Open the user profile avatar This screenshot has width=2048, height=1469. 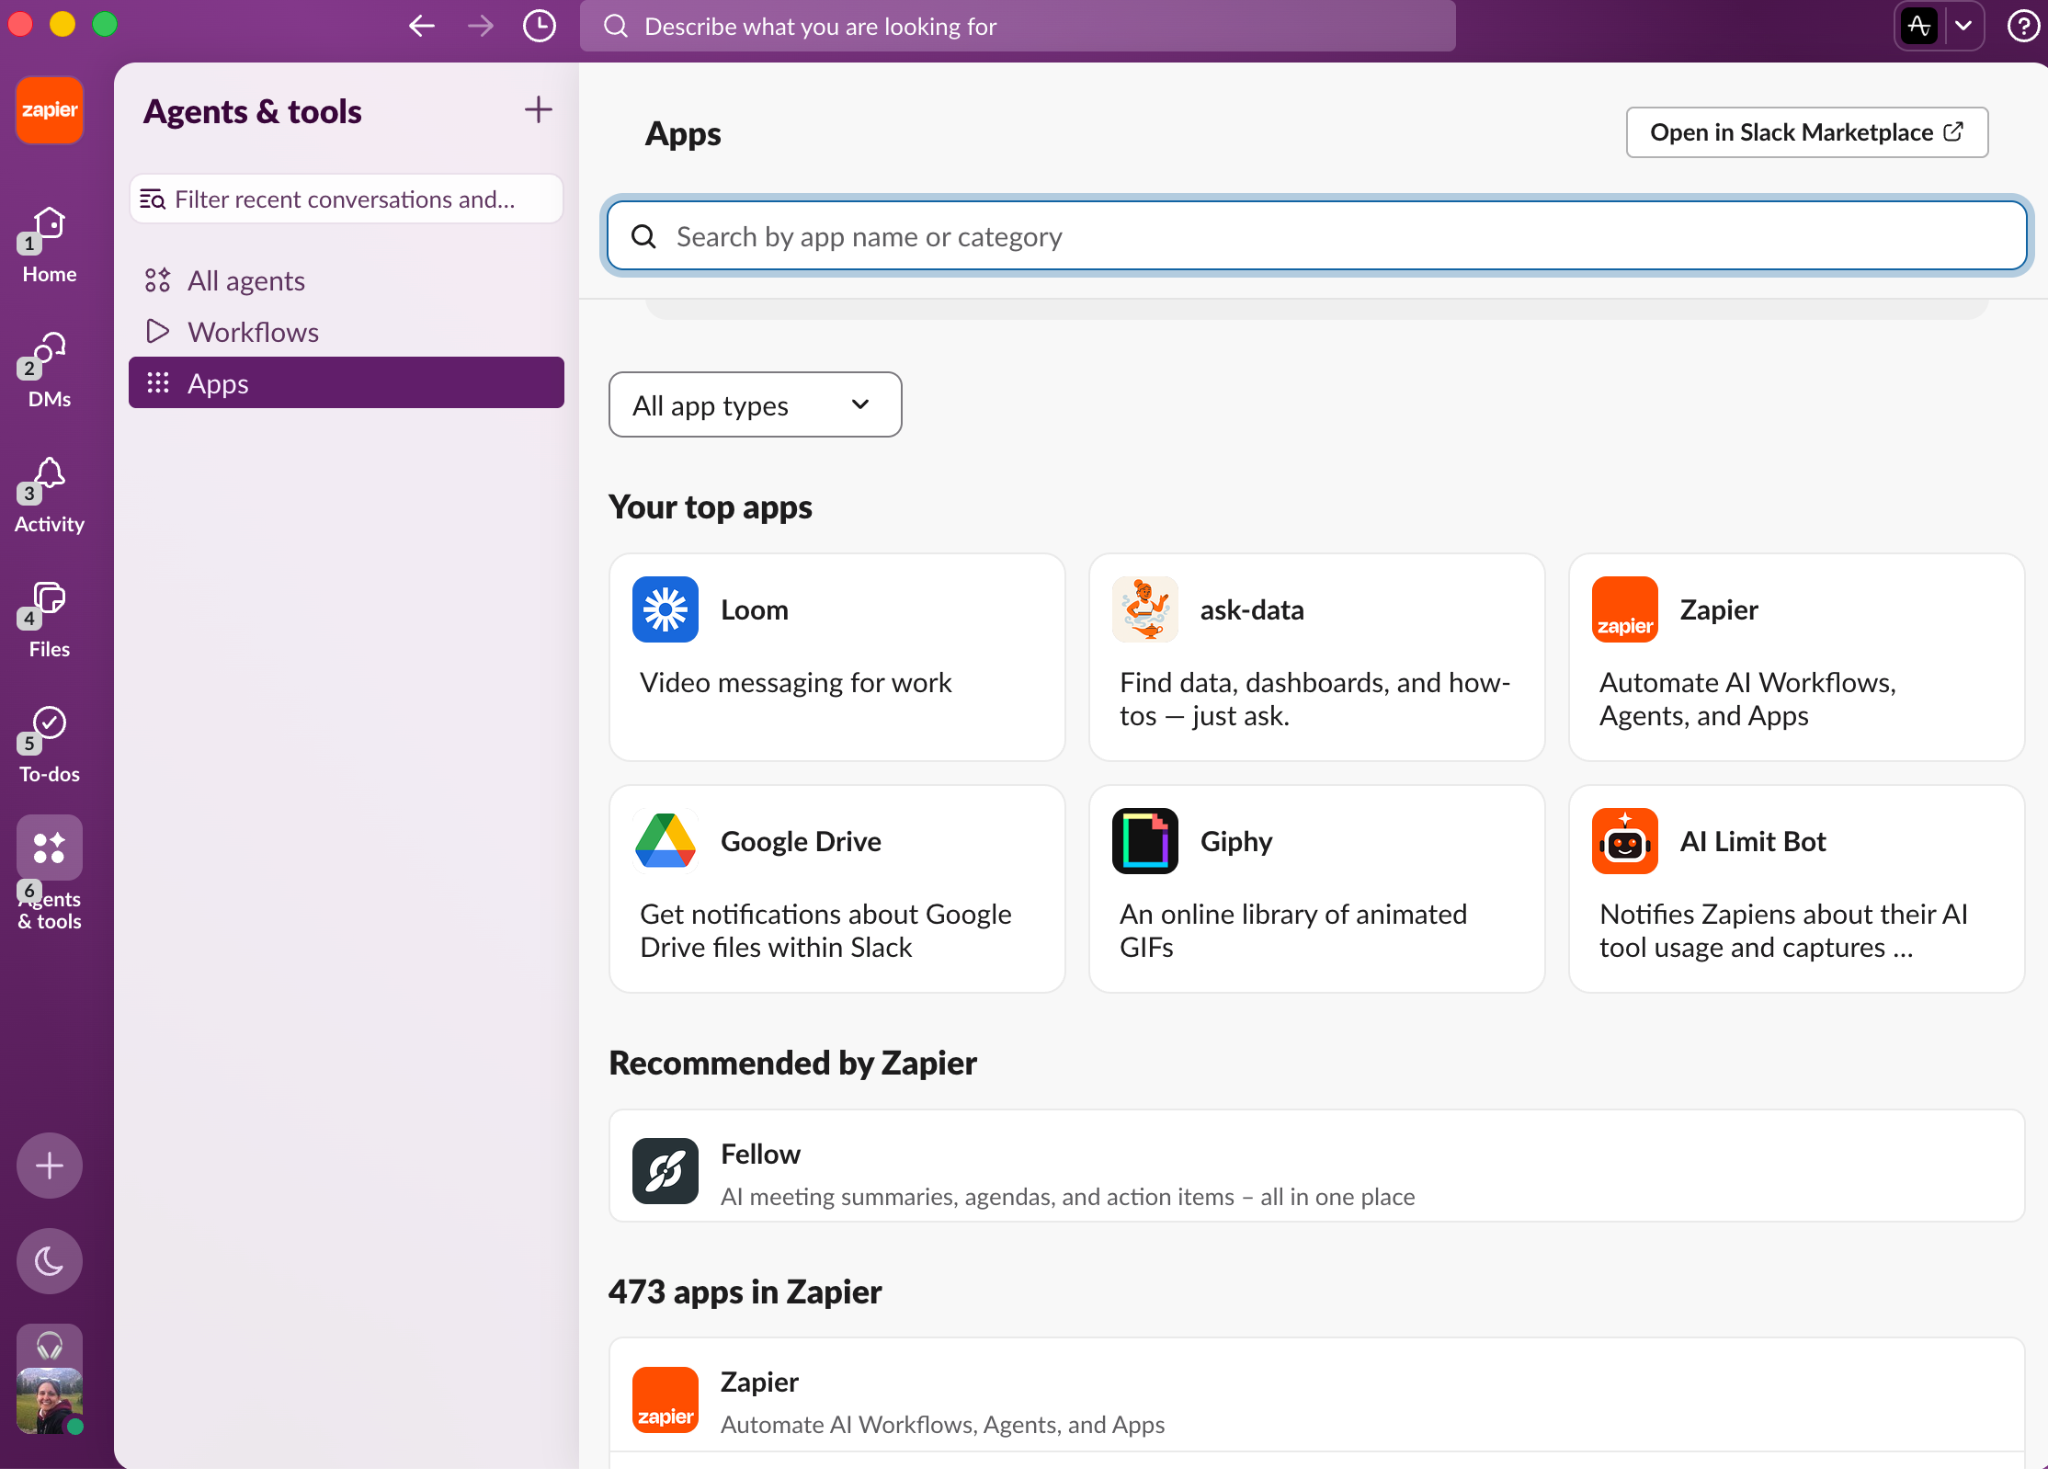(x=49, y=1400)
